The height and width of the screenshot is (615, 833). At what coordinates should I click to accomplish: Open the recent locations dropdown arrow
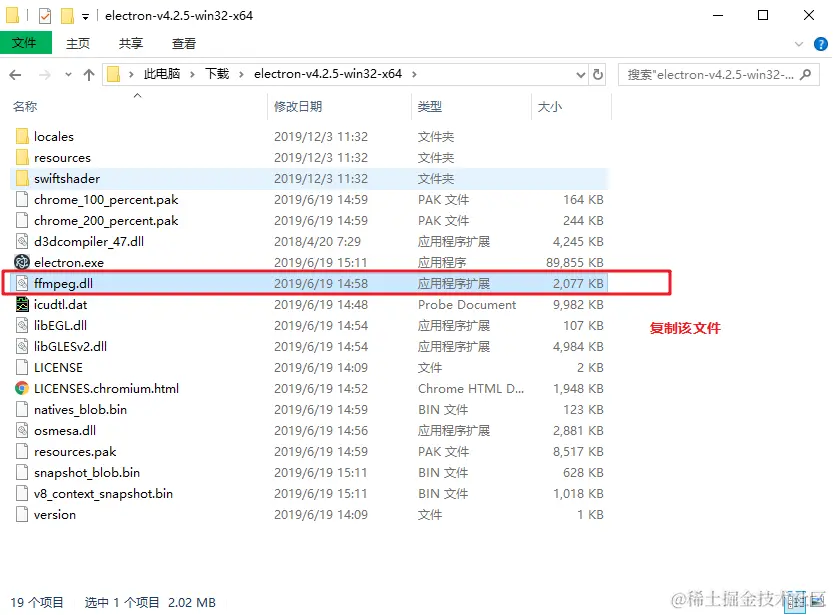click(68, 75)
